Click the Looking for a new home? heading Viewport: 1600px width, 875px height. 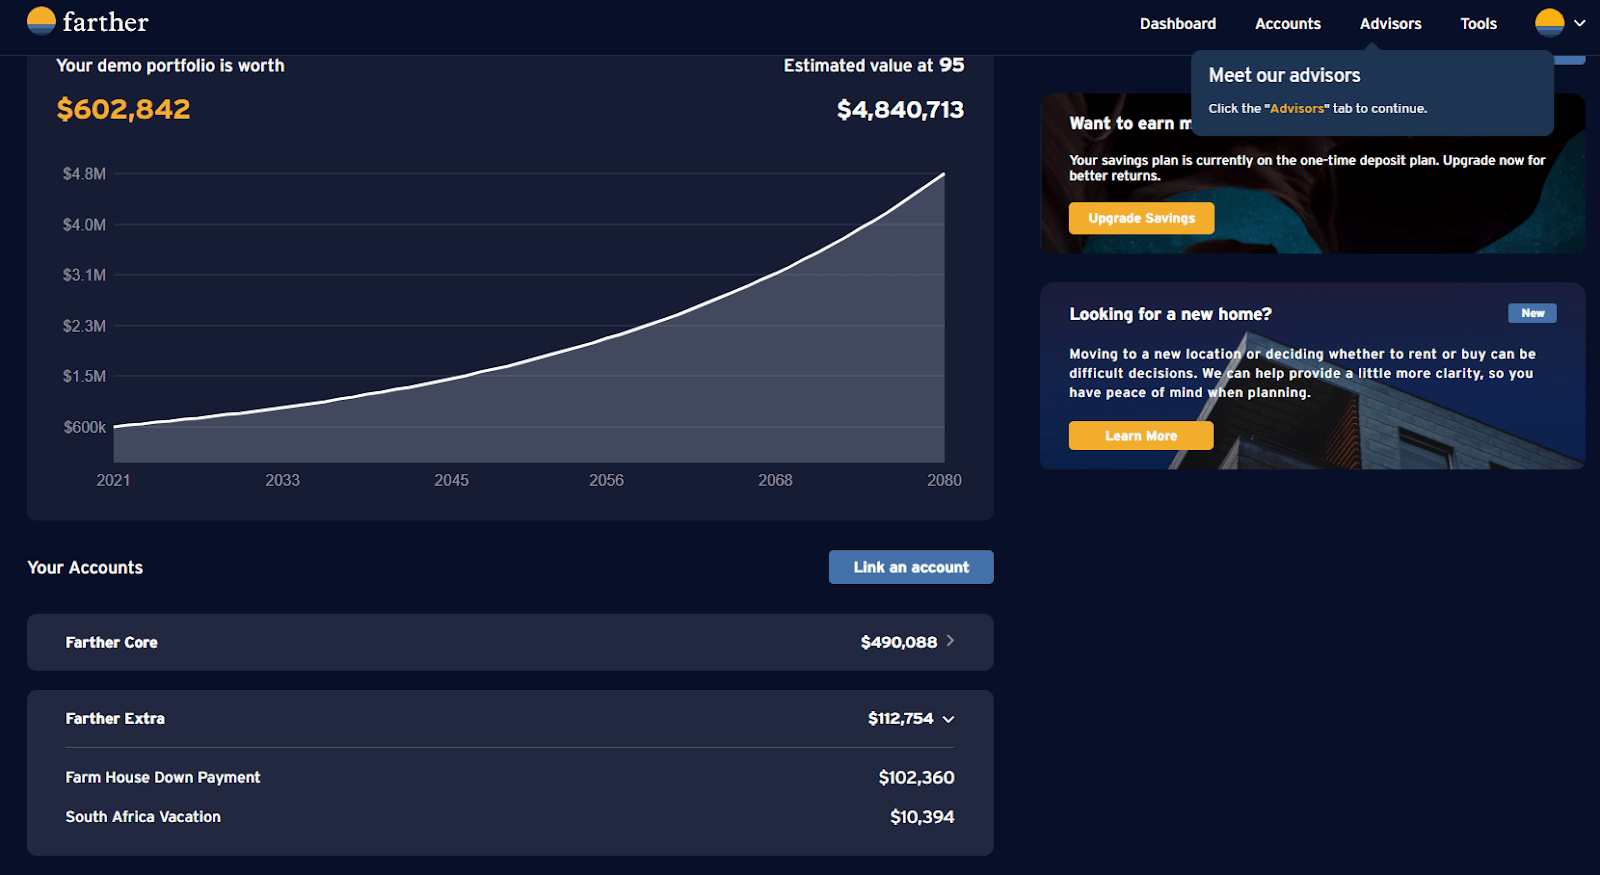pyautogui.click(x=1170, y=314)
